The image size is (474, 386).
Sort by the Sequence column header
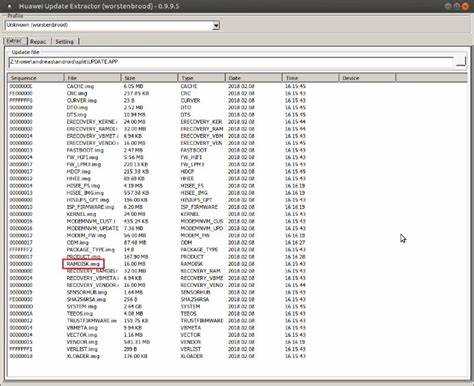pos(36,78)
